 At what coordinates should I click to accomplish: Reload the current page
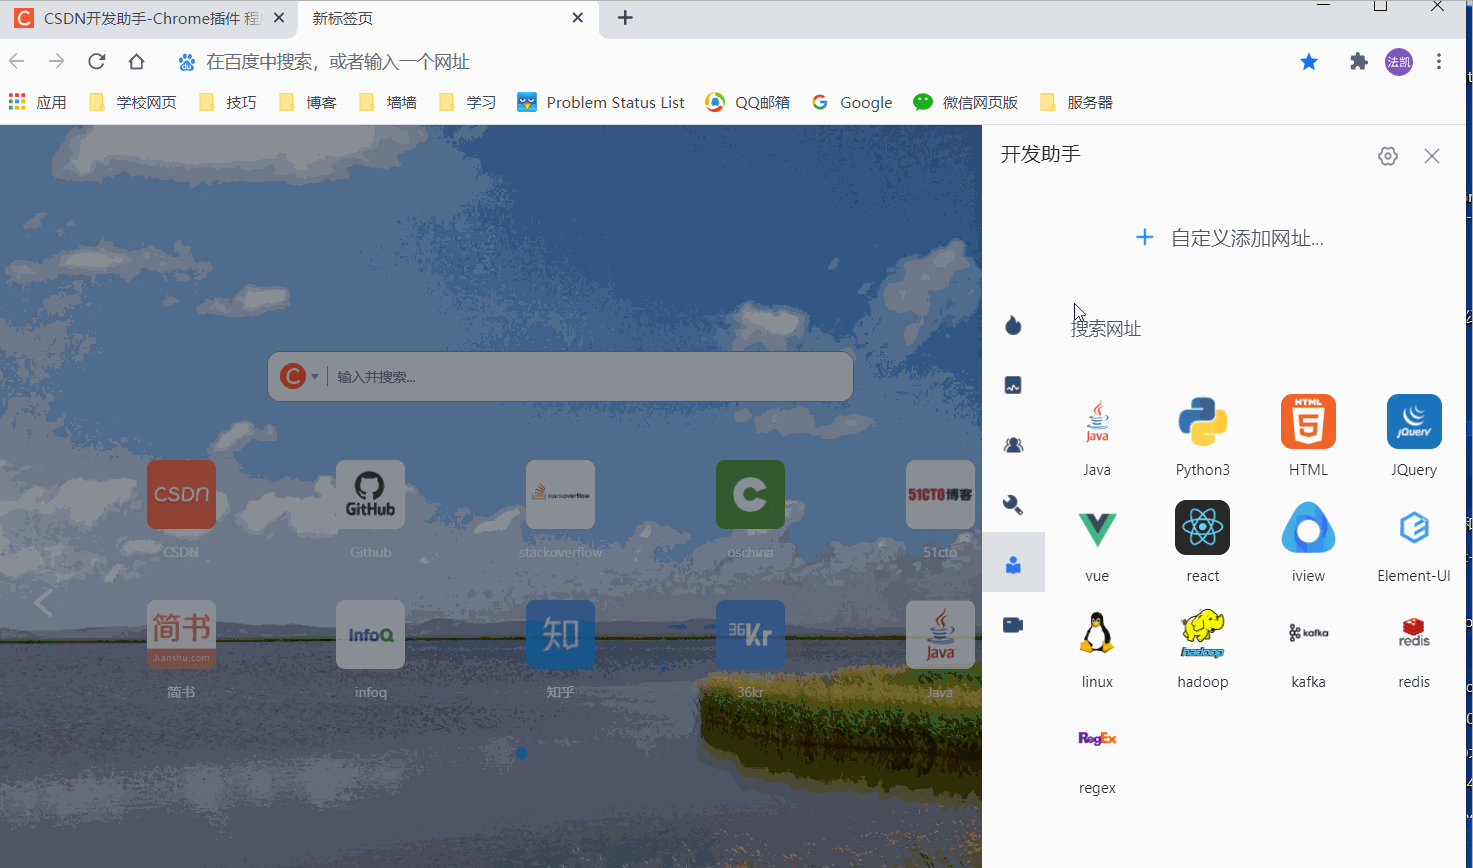click(97, 62)
